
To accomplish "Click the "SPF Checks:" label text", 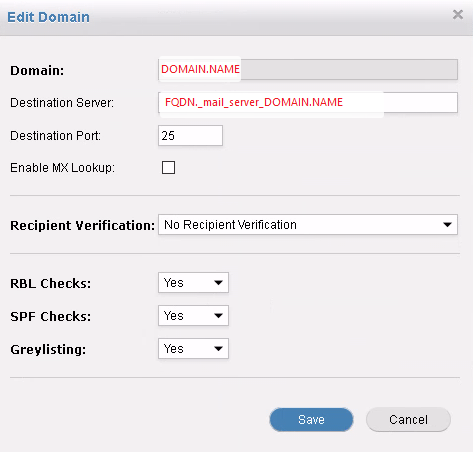I will coord(51,316).
